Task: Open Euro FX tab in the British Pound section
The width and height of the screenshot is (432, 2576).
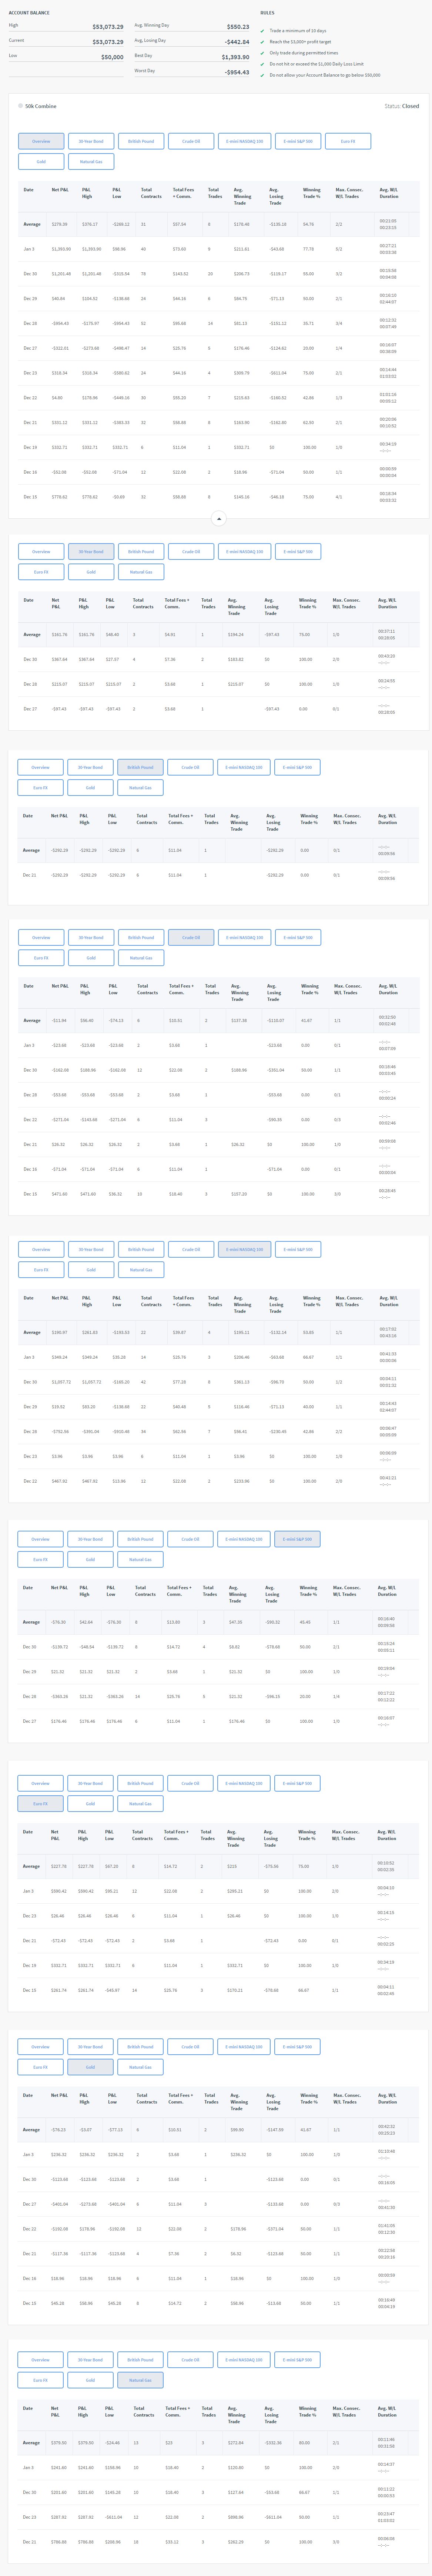Action: click(40, 788)
